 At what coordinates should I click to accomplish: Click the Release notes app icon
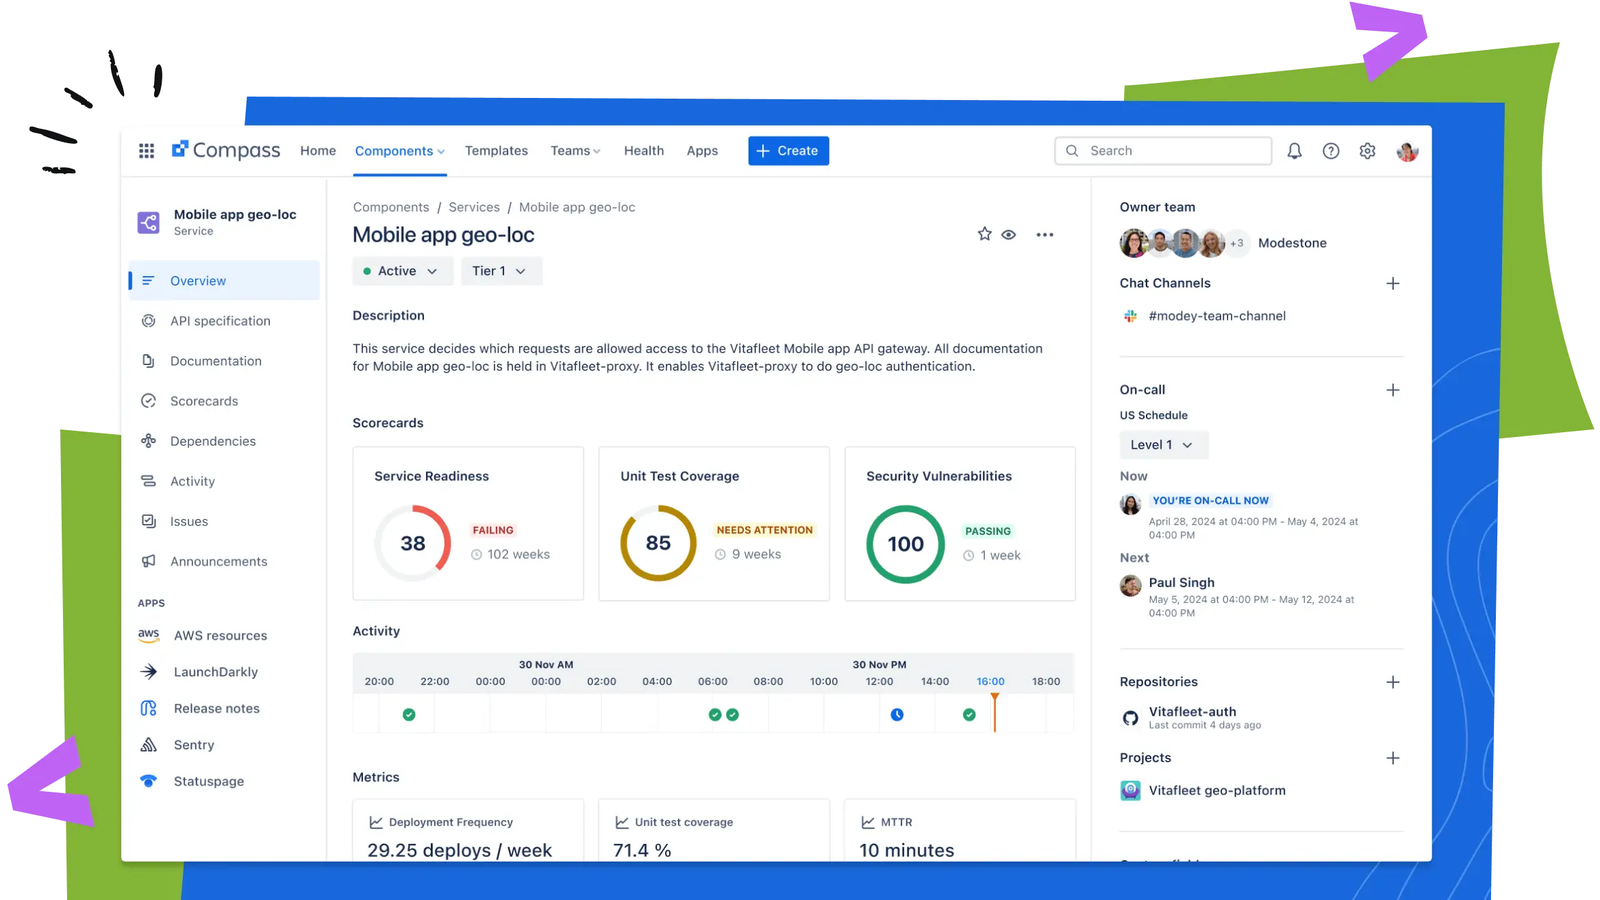pos(148,708)
